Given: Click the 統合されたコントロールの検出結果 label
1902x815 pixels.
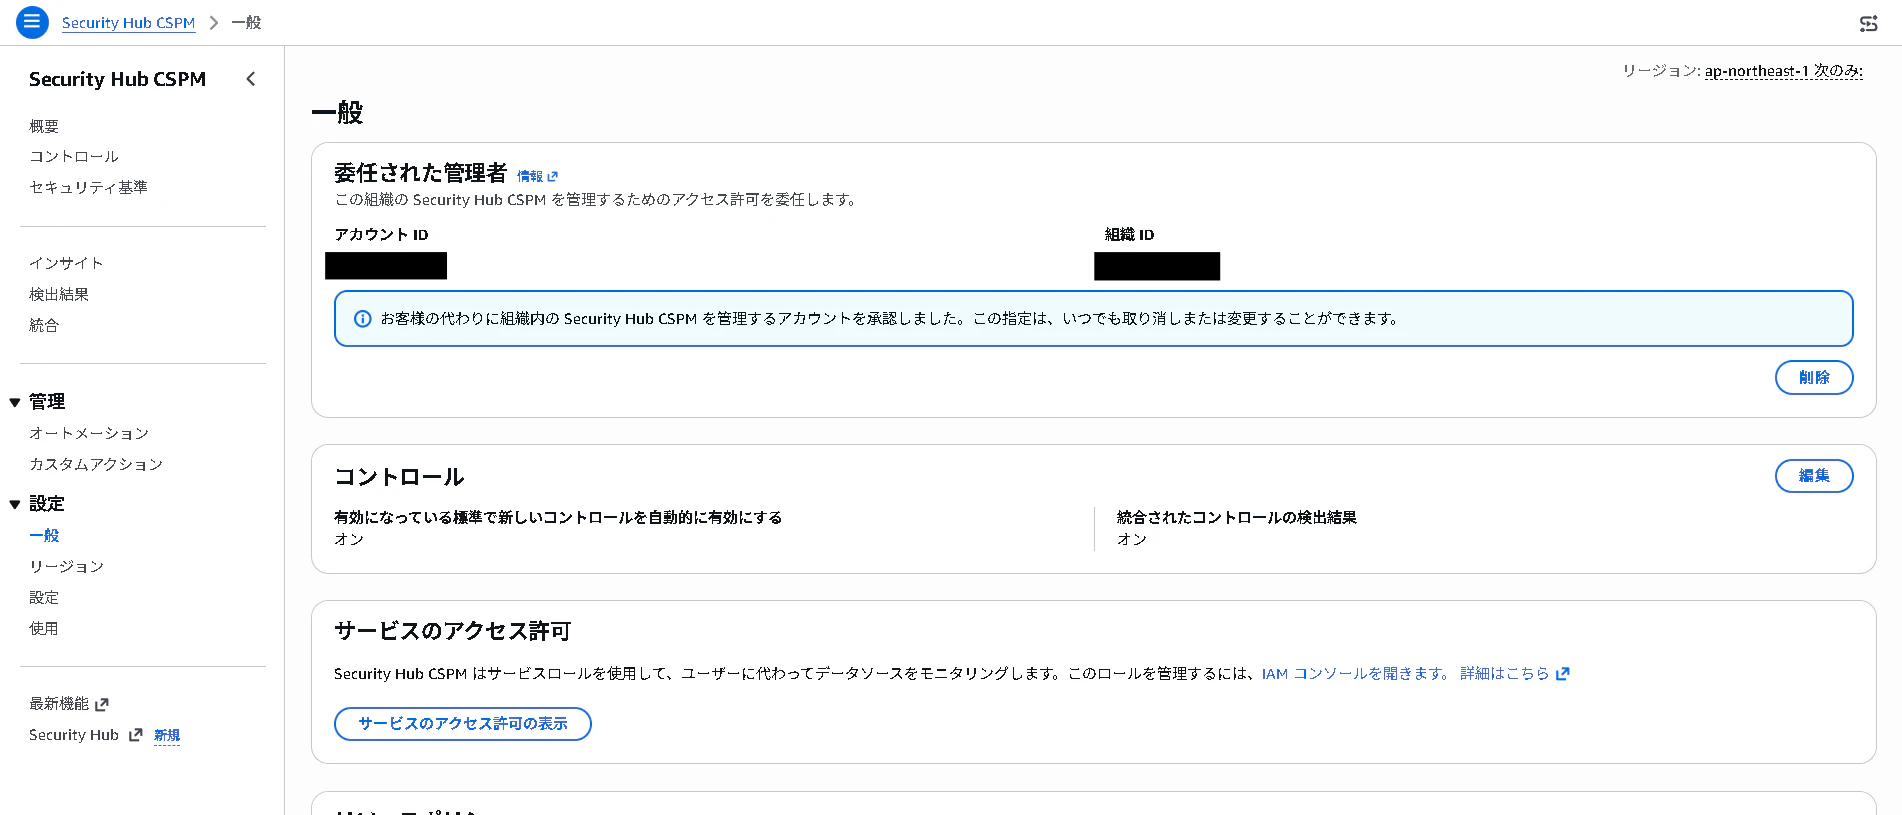Looking at the screenshot, I should click(1236, 518).
